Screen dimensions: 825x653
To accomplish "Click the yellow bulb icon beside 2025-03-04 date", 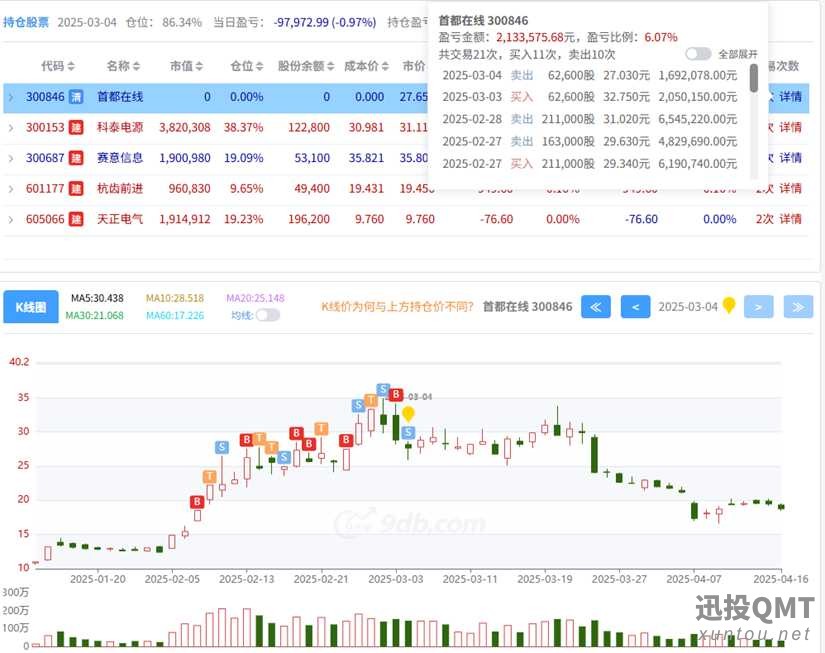I will [729, 305].
